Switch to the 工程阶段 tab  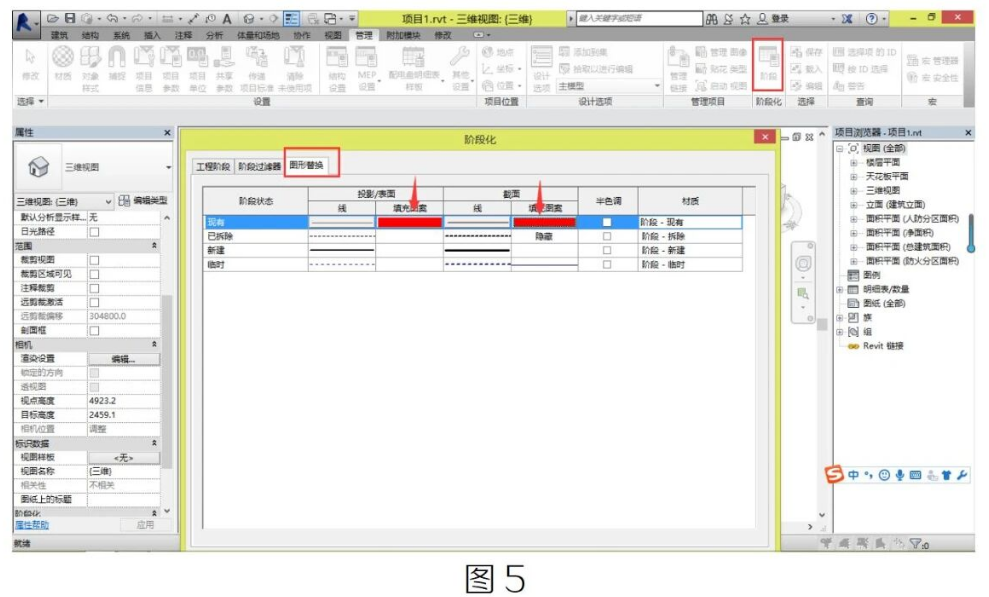pyautogui.click(x=213, y=166)
